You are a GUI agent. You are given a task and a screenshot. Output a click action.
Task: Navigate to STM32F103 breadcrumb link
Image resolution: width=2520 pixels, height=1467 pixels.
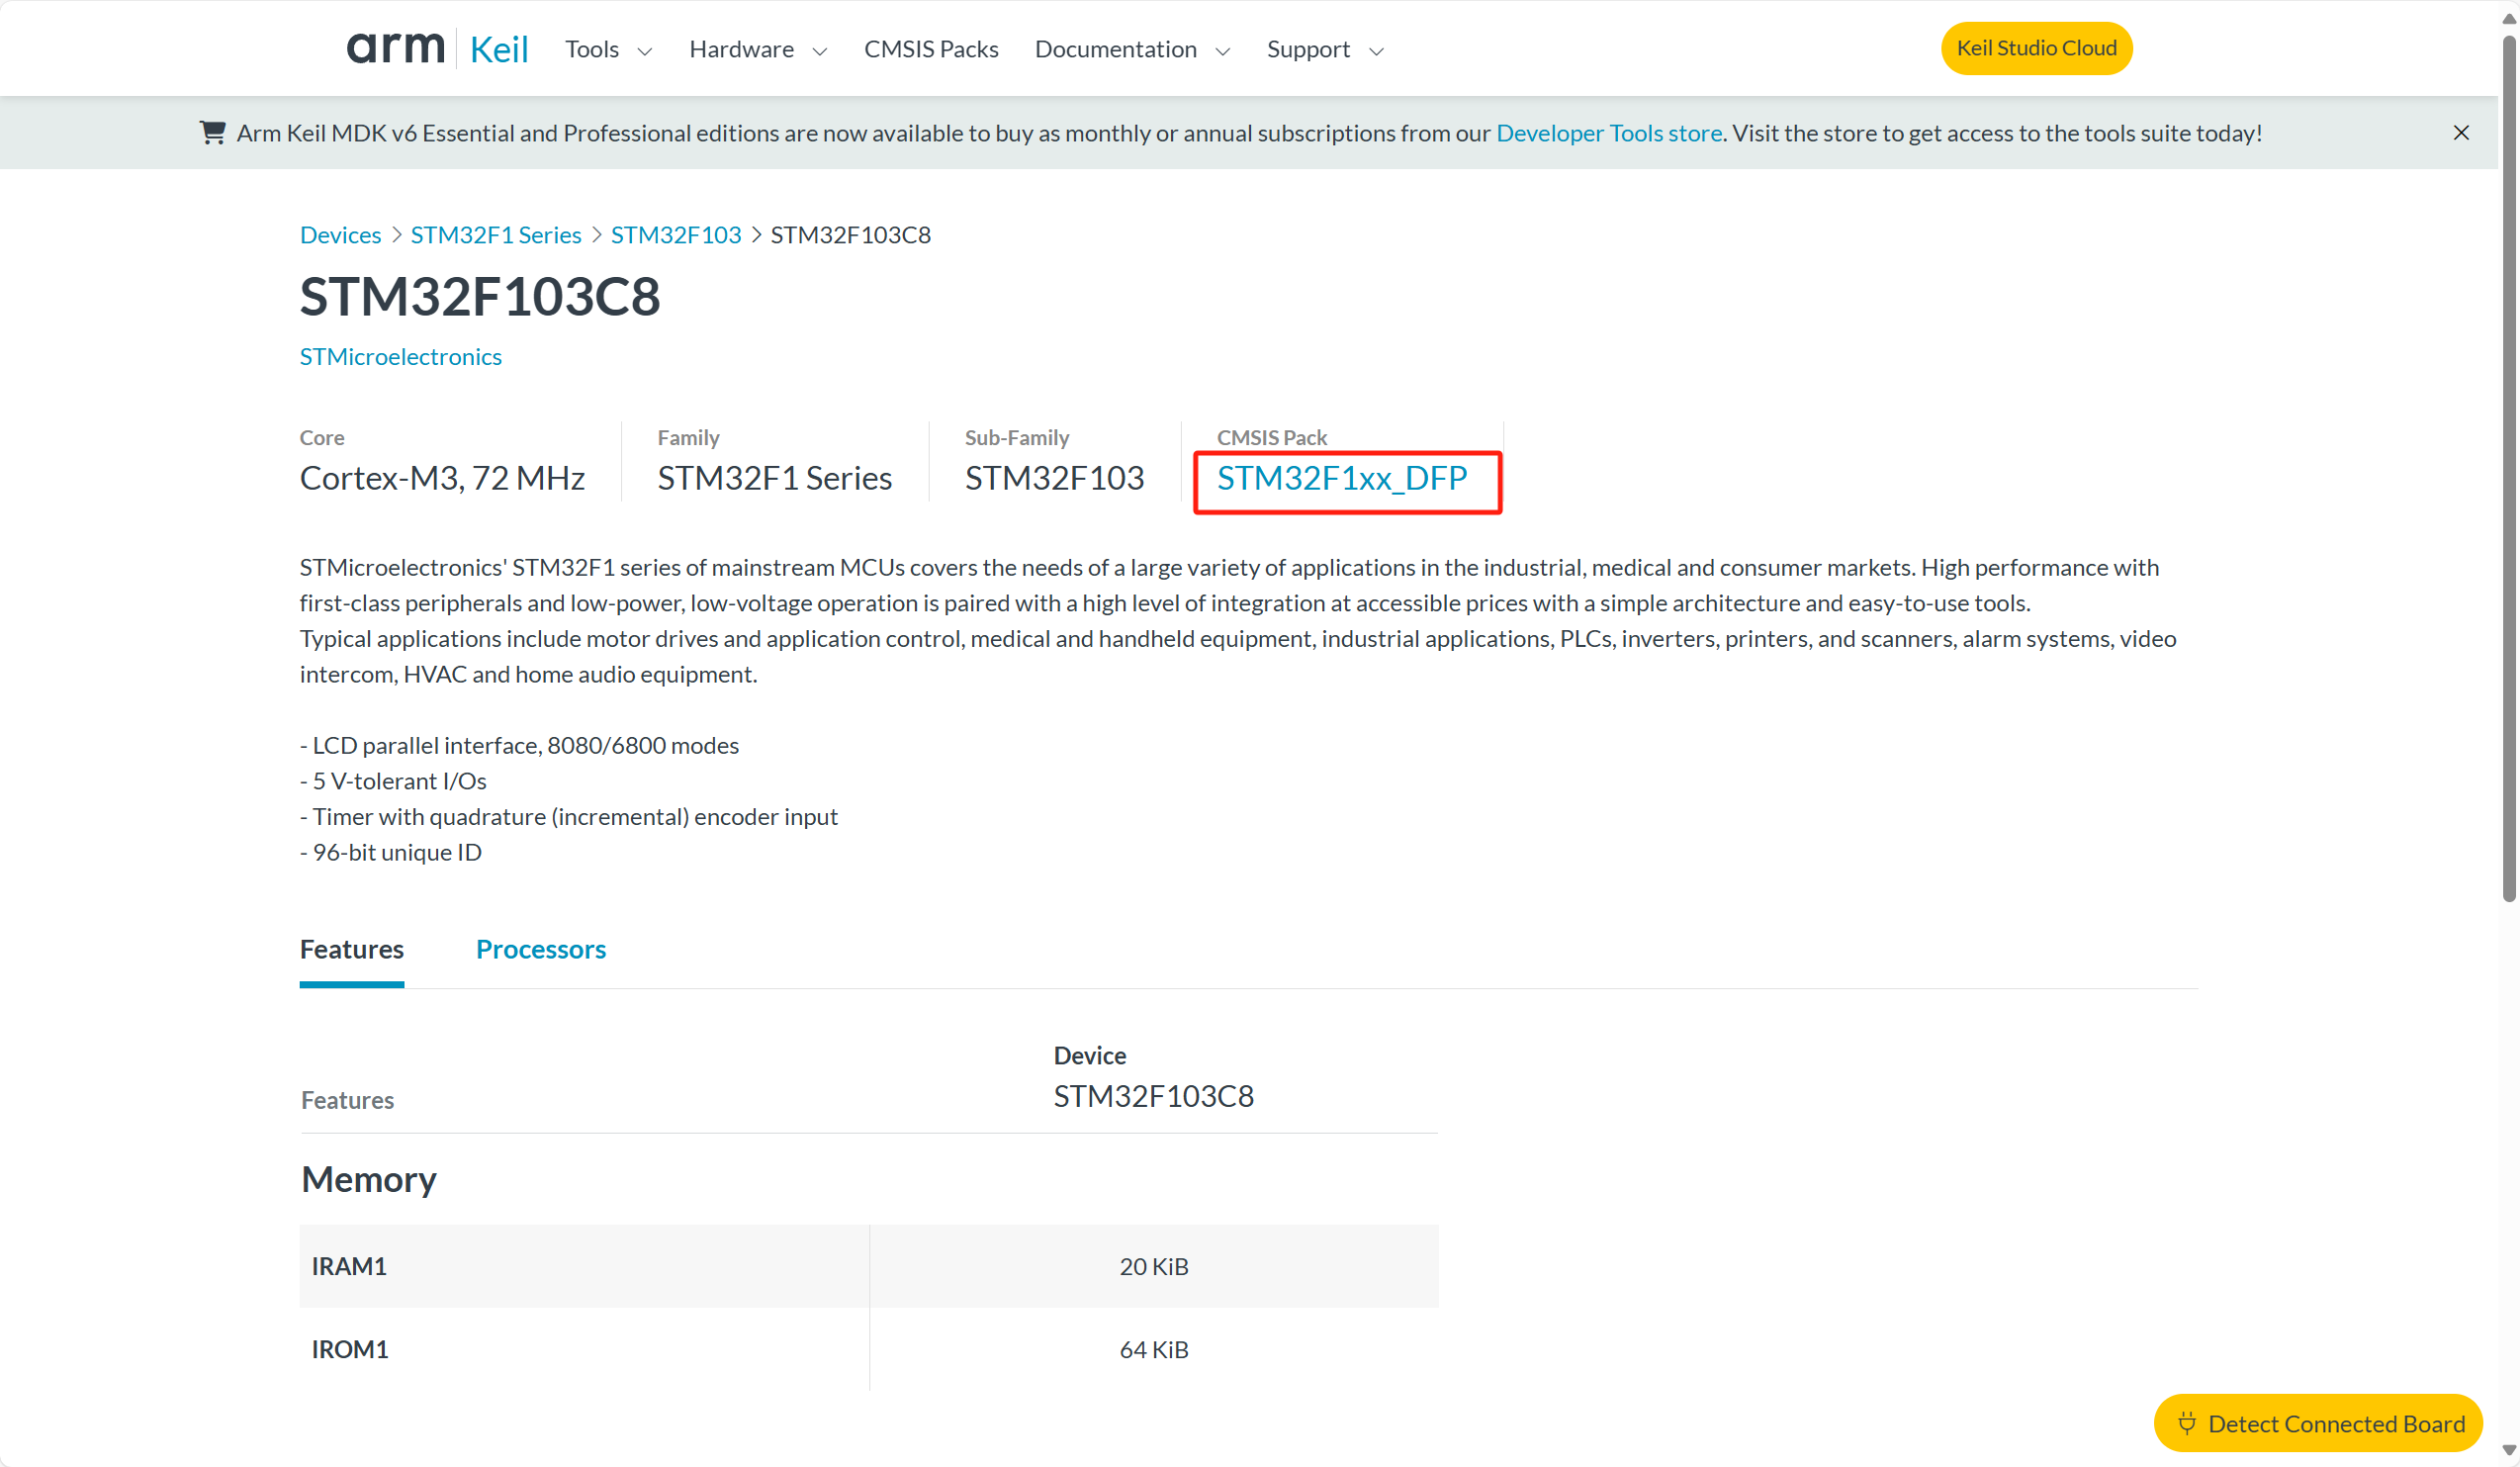point(676,235)
